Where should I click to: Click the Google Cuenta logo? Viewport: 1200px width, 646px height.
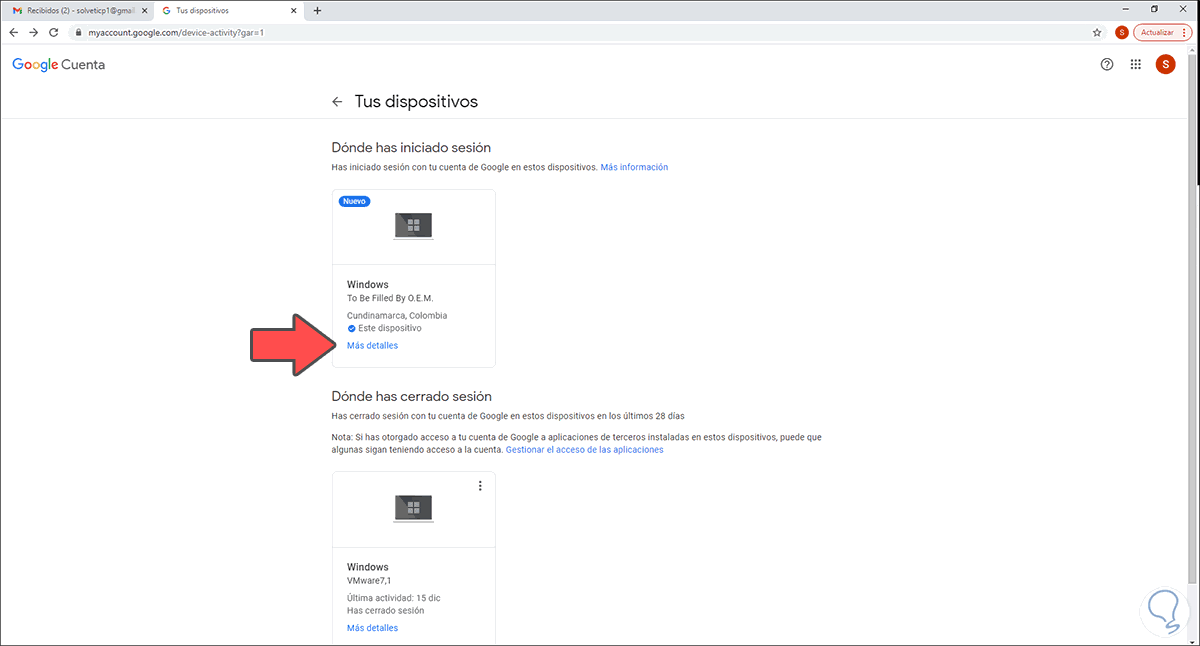pyautogui.click(x=57, y=64)
